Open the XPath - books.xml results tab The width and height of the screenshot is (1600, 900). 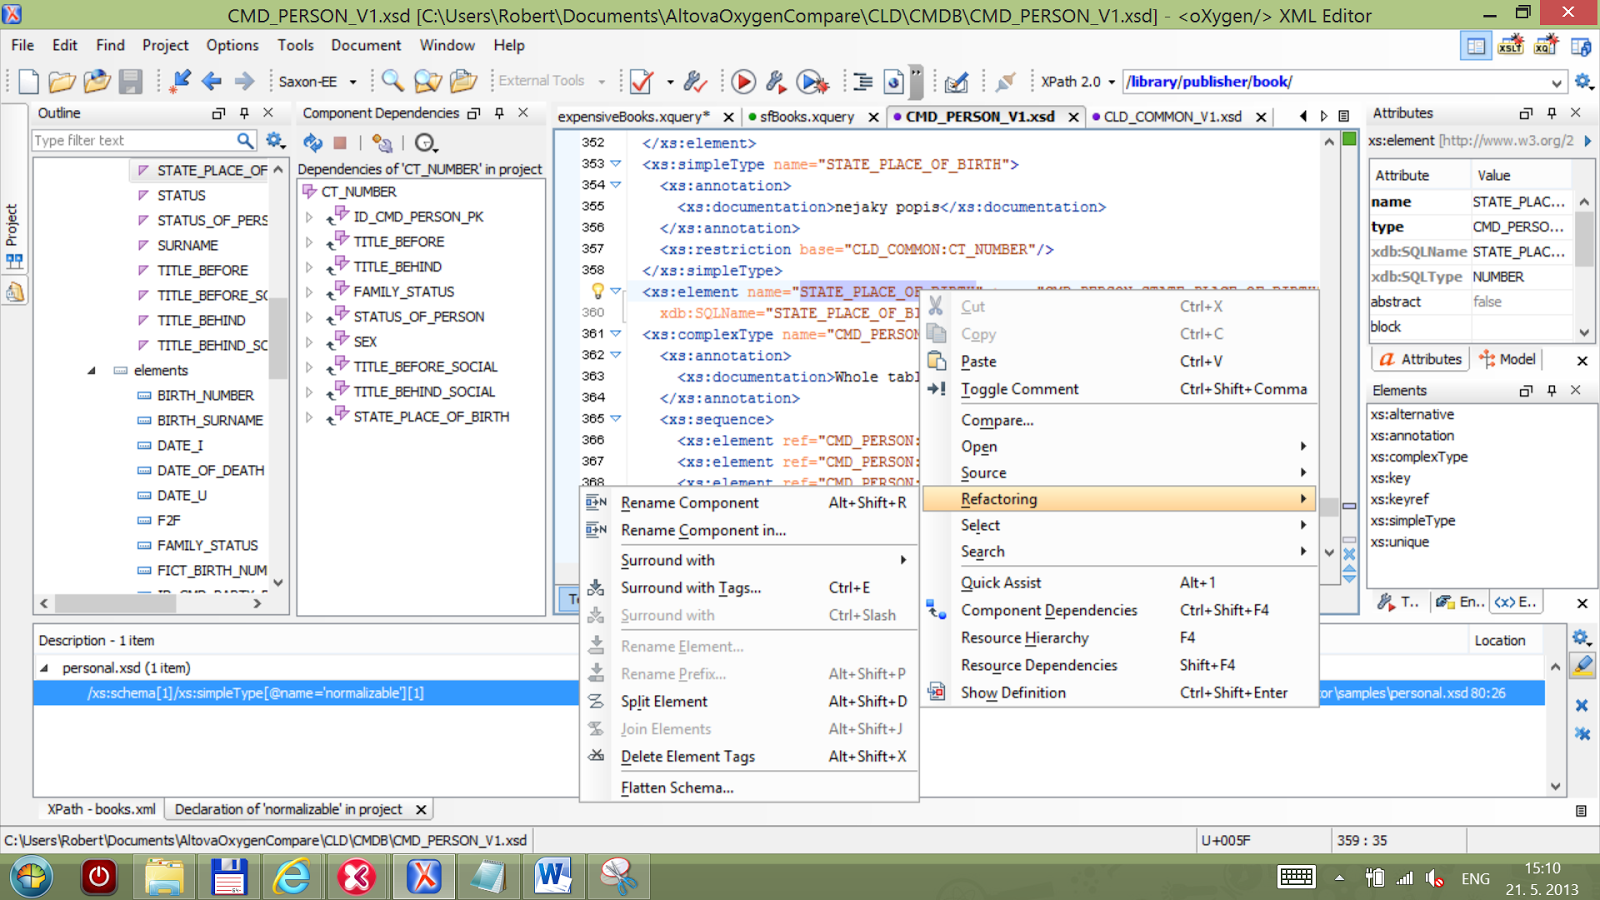(x=101, y=809)
